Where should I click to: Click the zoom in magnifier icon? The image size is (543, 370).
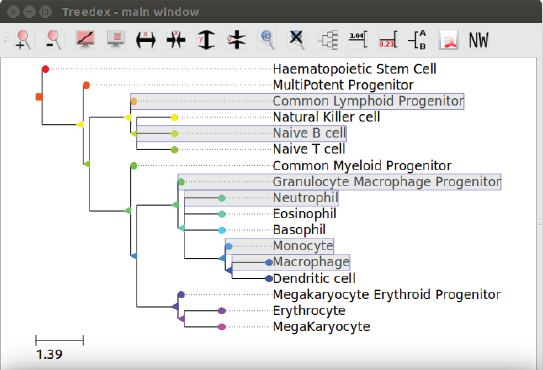(x=24, y=39)
